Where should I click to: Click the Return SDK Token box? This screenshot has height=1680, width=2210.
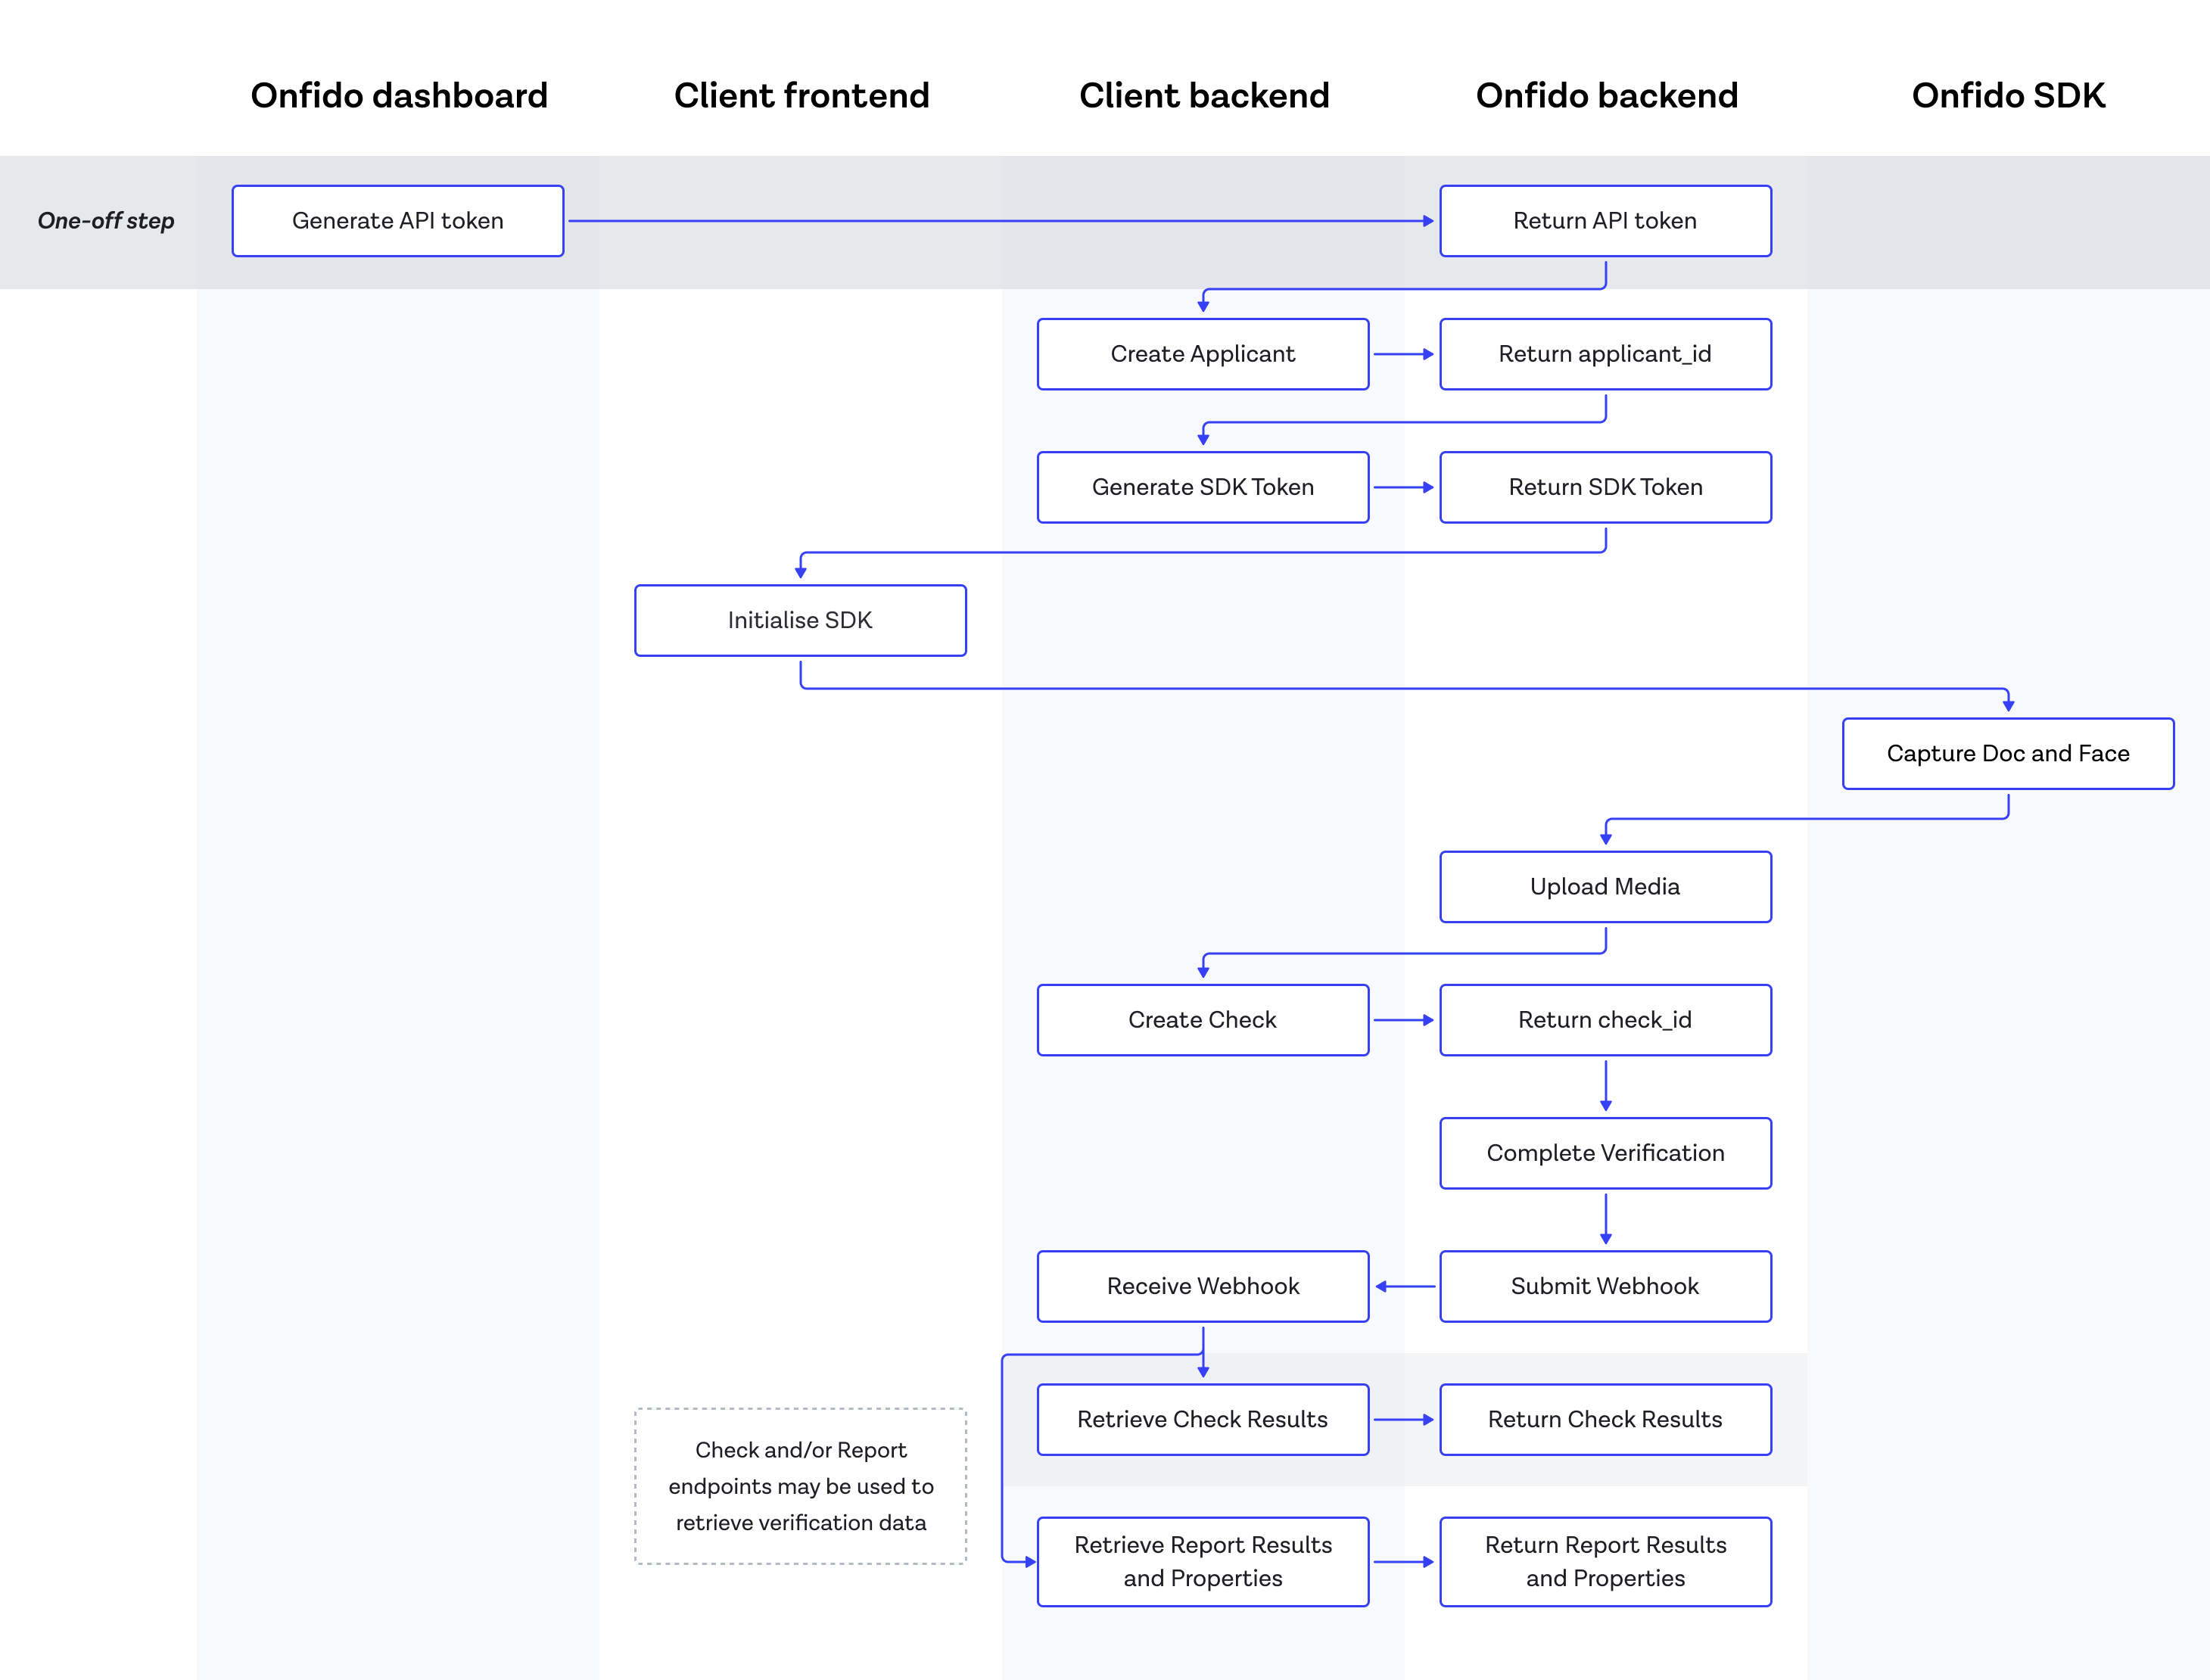tap(1605, 487)
